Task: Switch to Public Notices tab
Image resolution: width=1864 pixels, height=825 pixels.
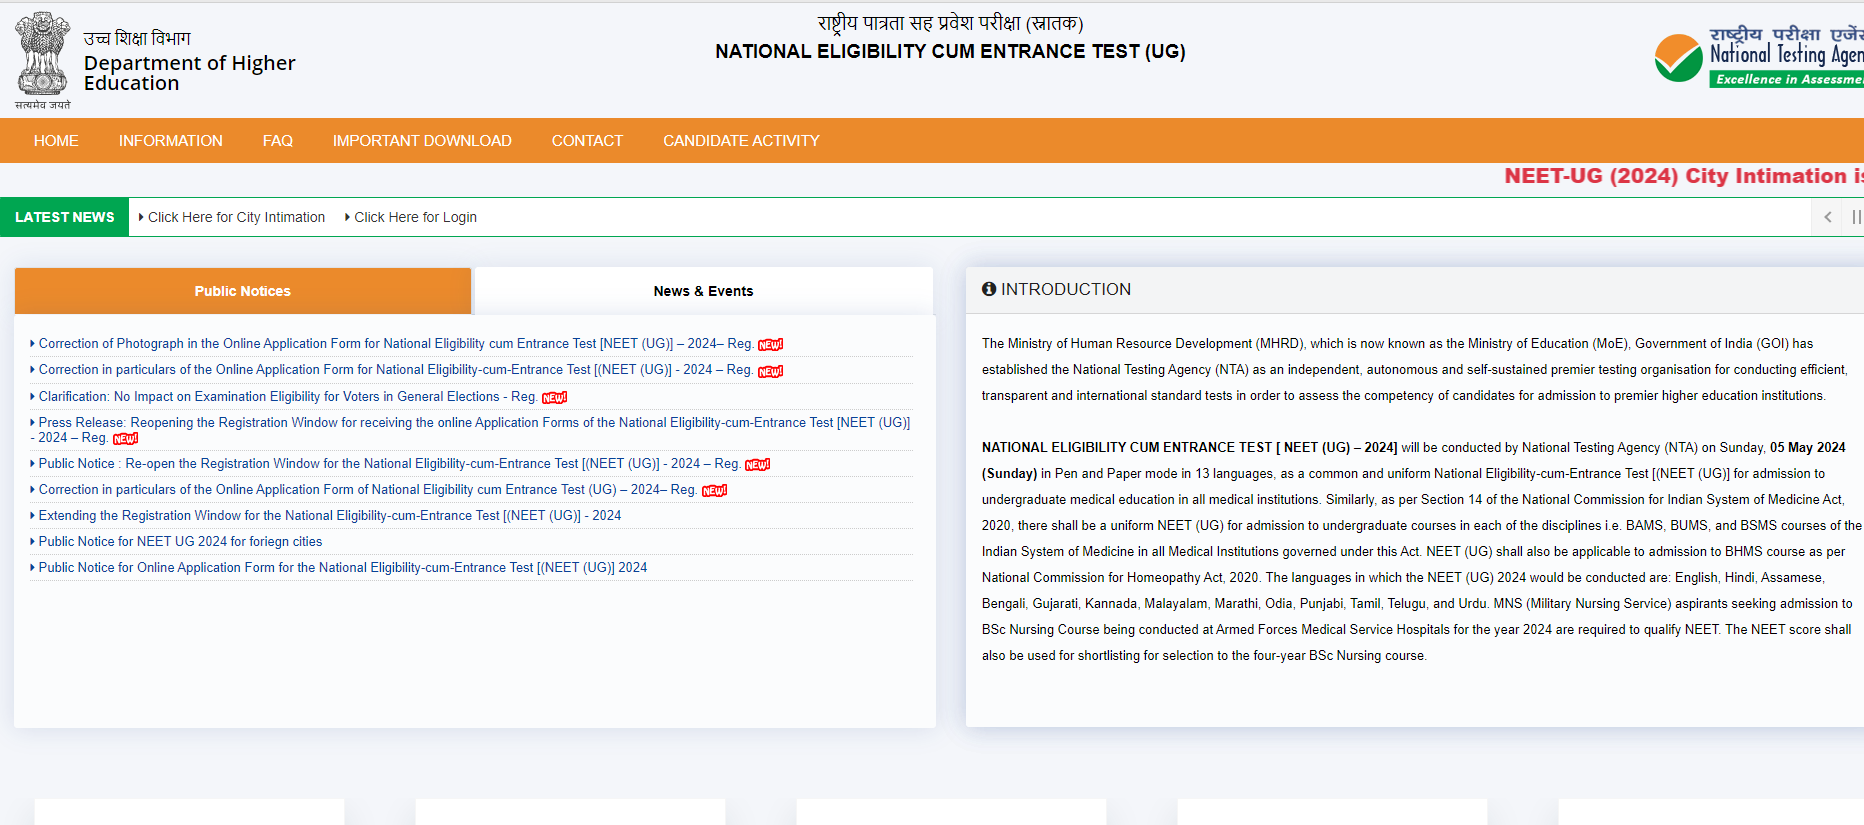Action: pyautogui.click(x=243, y=291)
